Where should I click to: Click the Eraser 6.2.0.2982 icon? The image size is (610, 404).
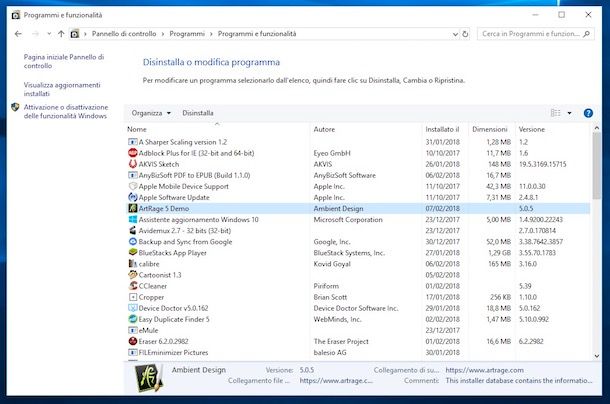[133, 341]
